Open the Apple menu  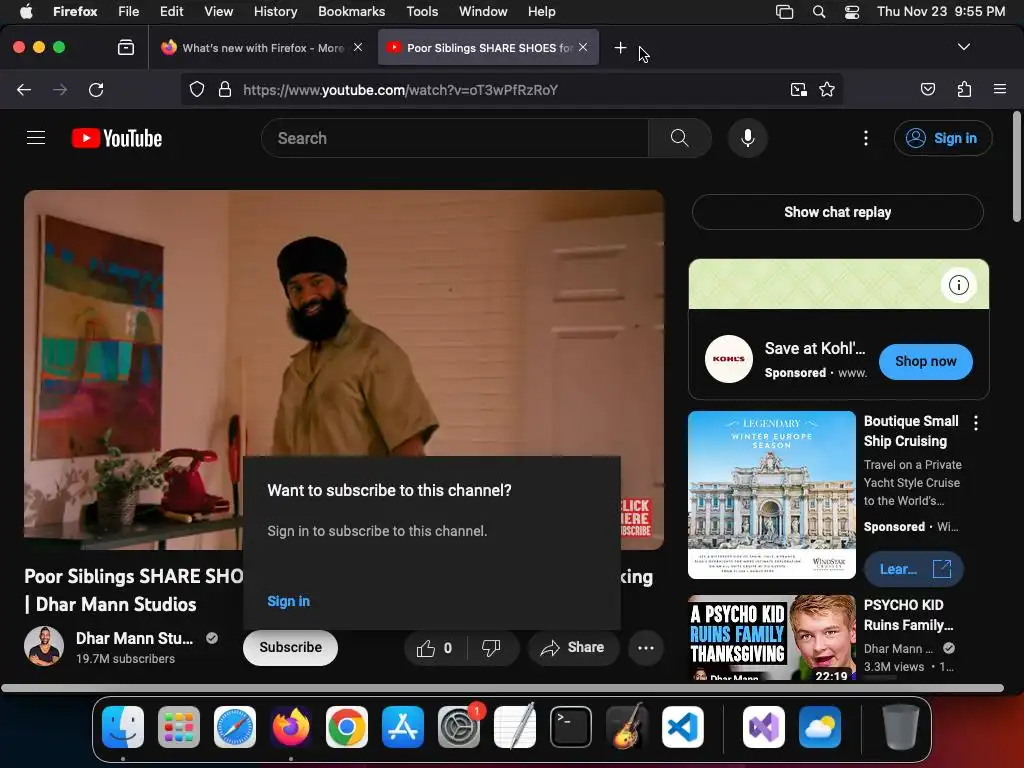click(26, 12)
